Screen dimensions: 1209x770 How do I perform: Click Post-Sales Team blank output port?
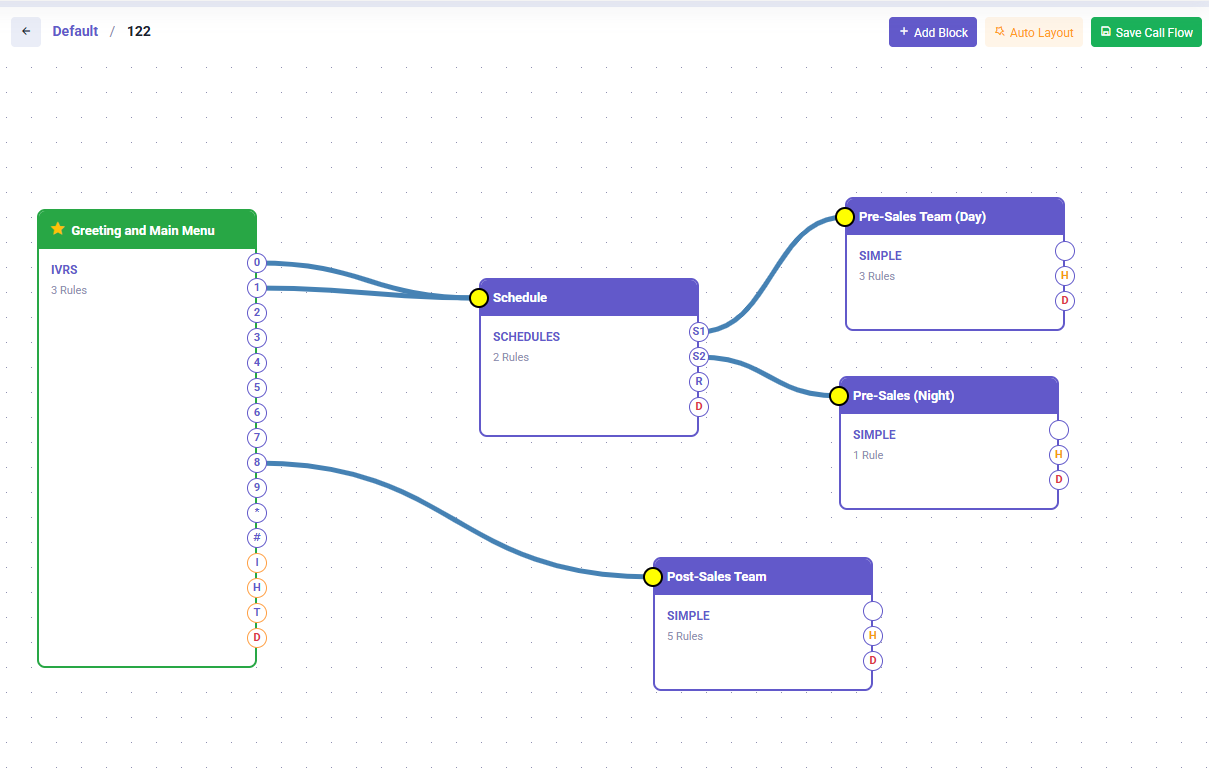(x=873, y=611)
